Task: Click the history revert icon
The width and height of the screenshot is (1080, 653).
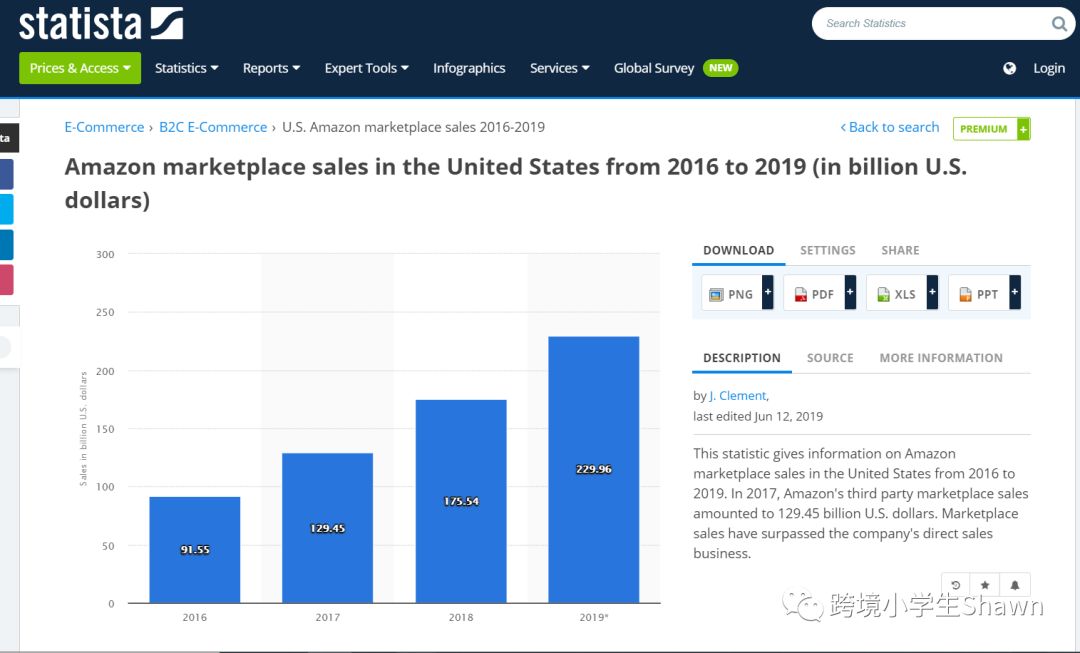Action: (x=957, y=585)
